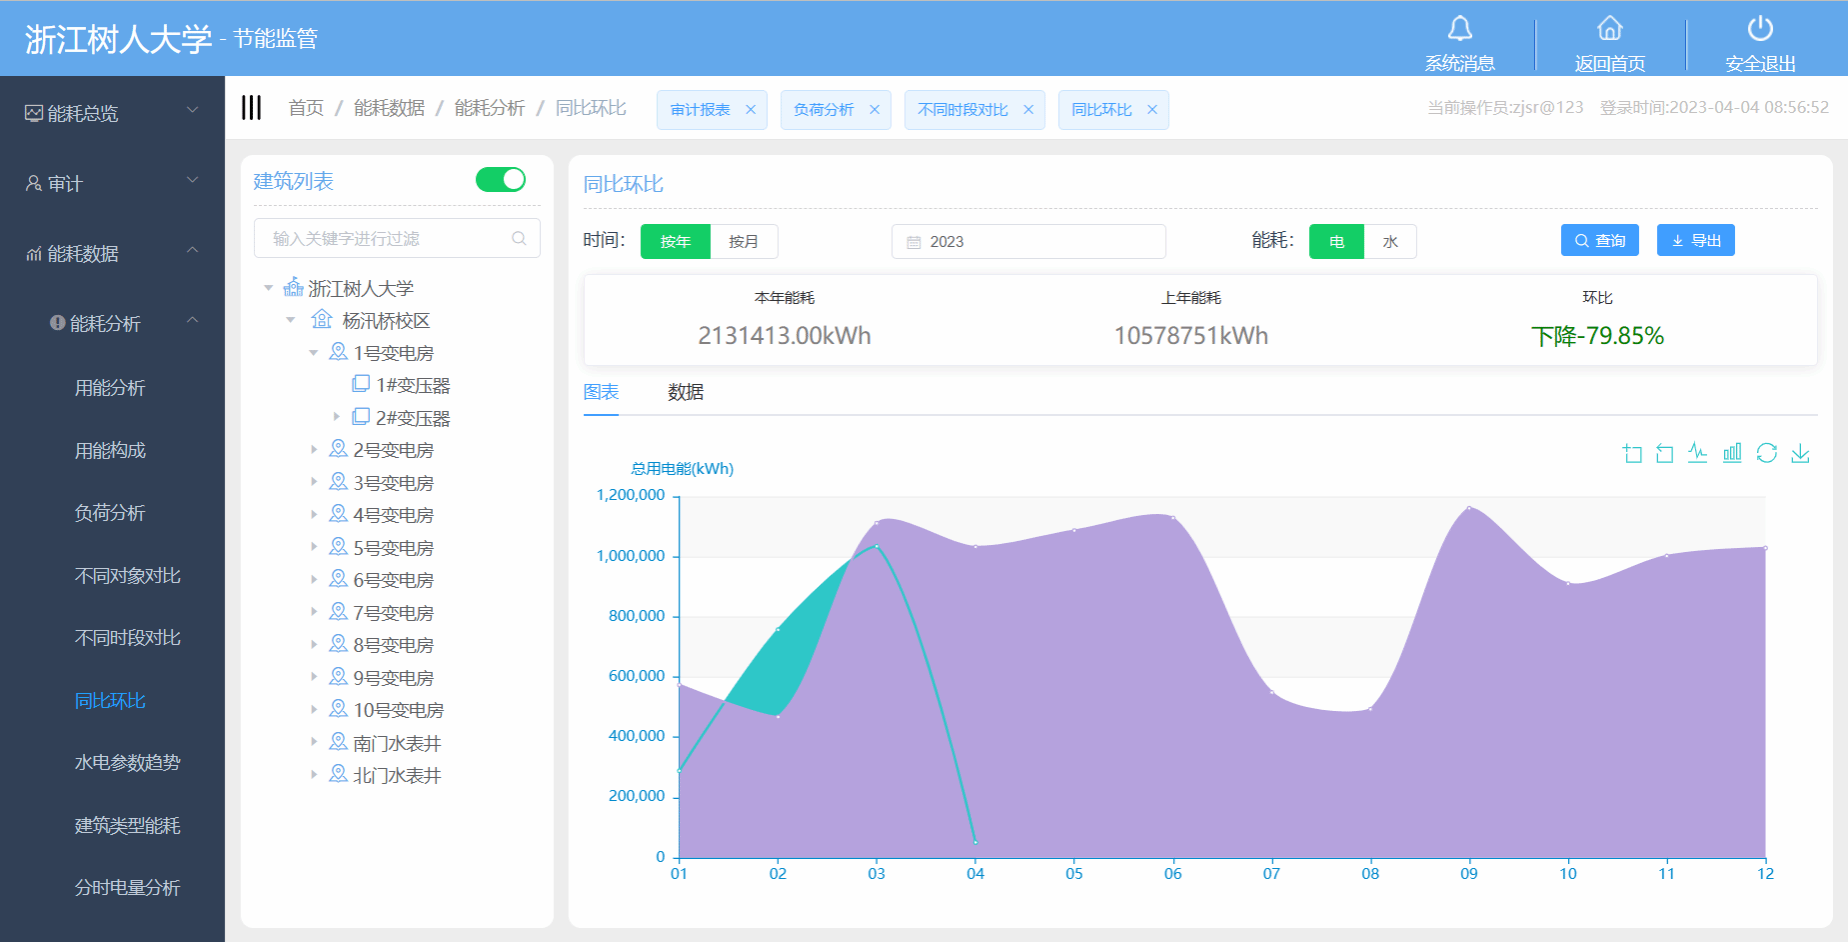Screen dimensions: 1848x942
Task: Click the 查询 query button
Action: 1599,241
